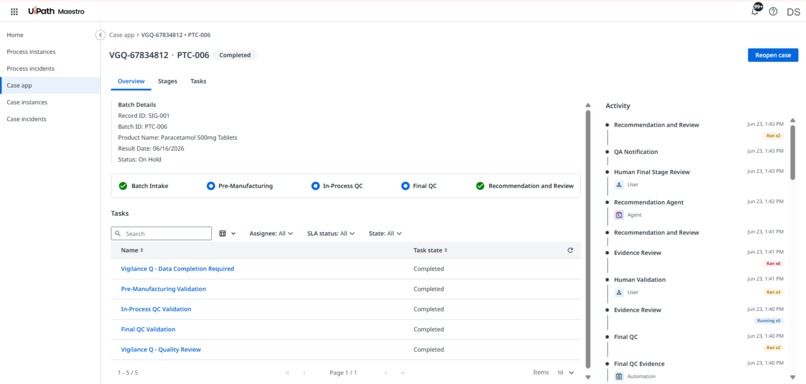The image size is (806, 384).
Task: Click the QA Notification activity entry
Action: 636,152
